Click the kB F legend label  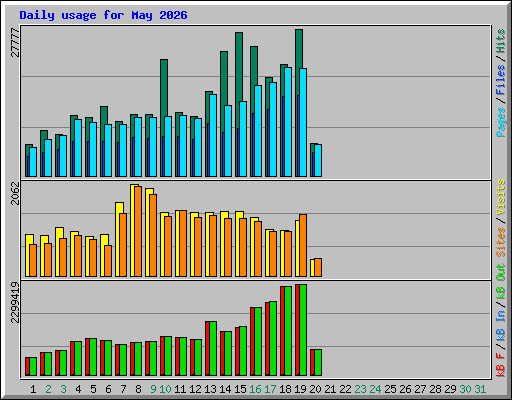click(x=500, y=365)
